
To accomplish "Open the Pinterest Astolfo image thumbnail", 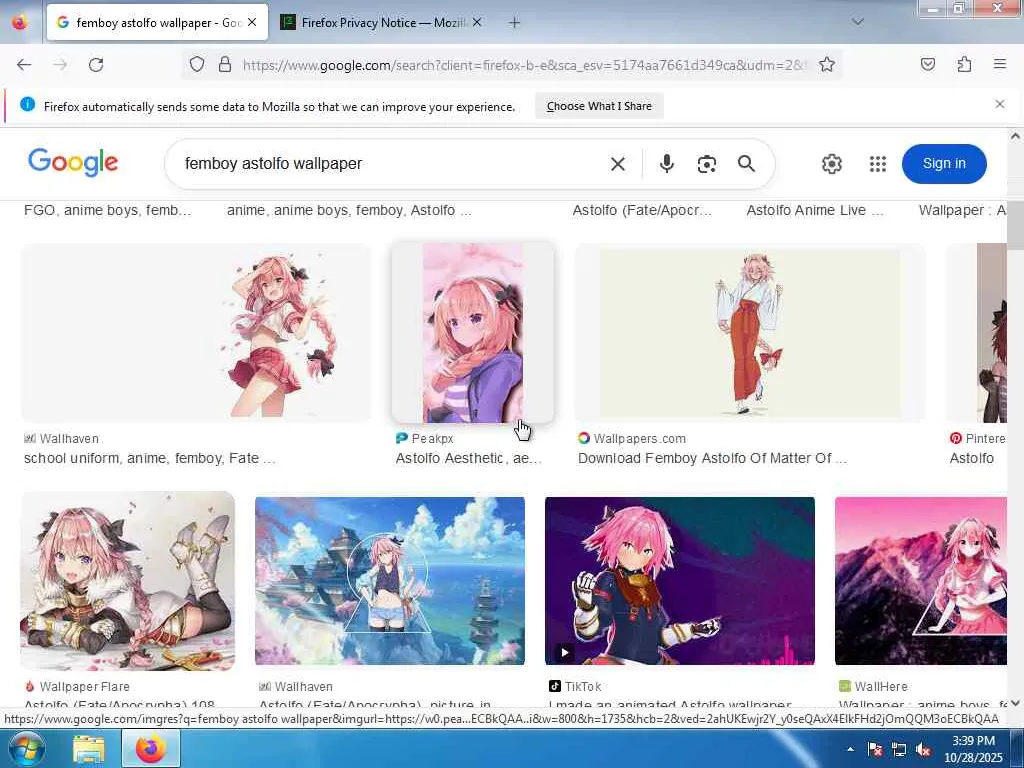I will click(x=976, y=333).
